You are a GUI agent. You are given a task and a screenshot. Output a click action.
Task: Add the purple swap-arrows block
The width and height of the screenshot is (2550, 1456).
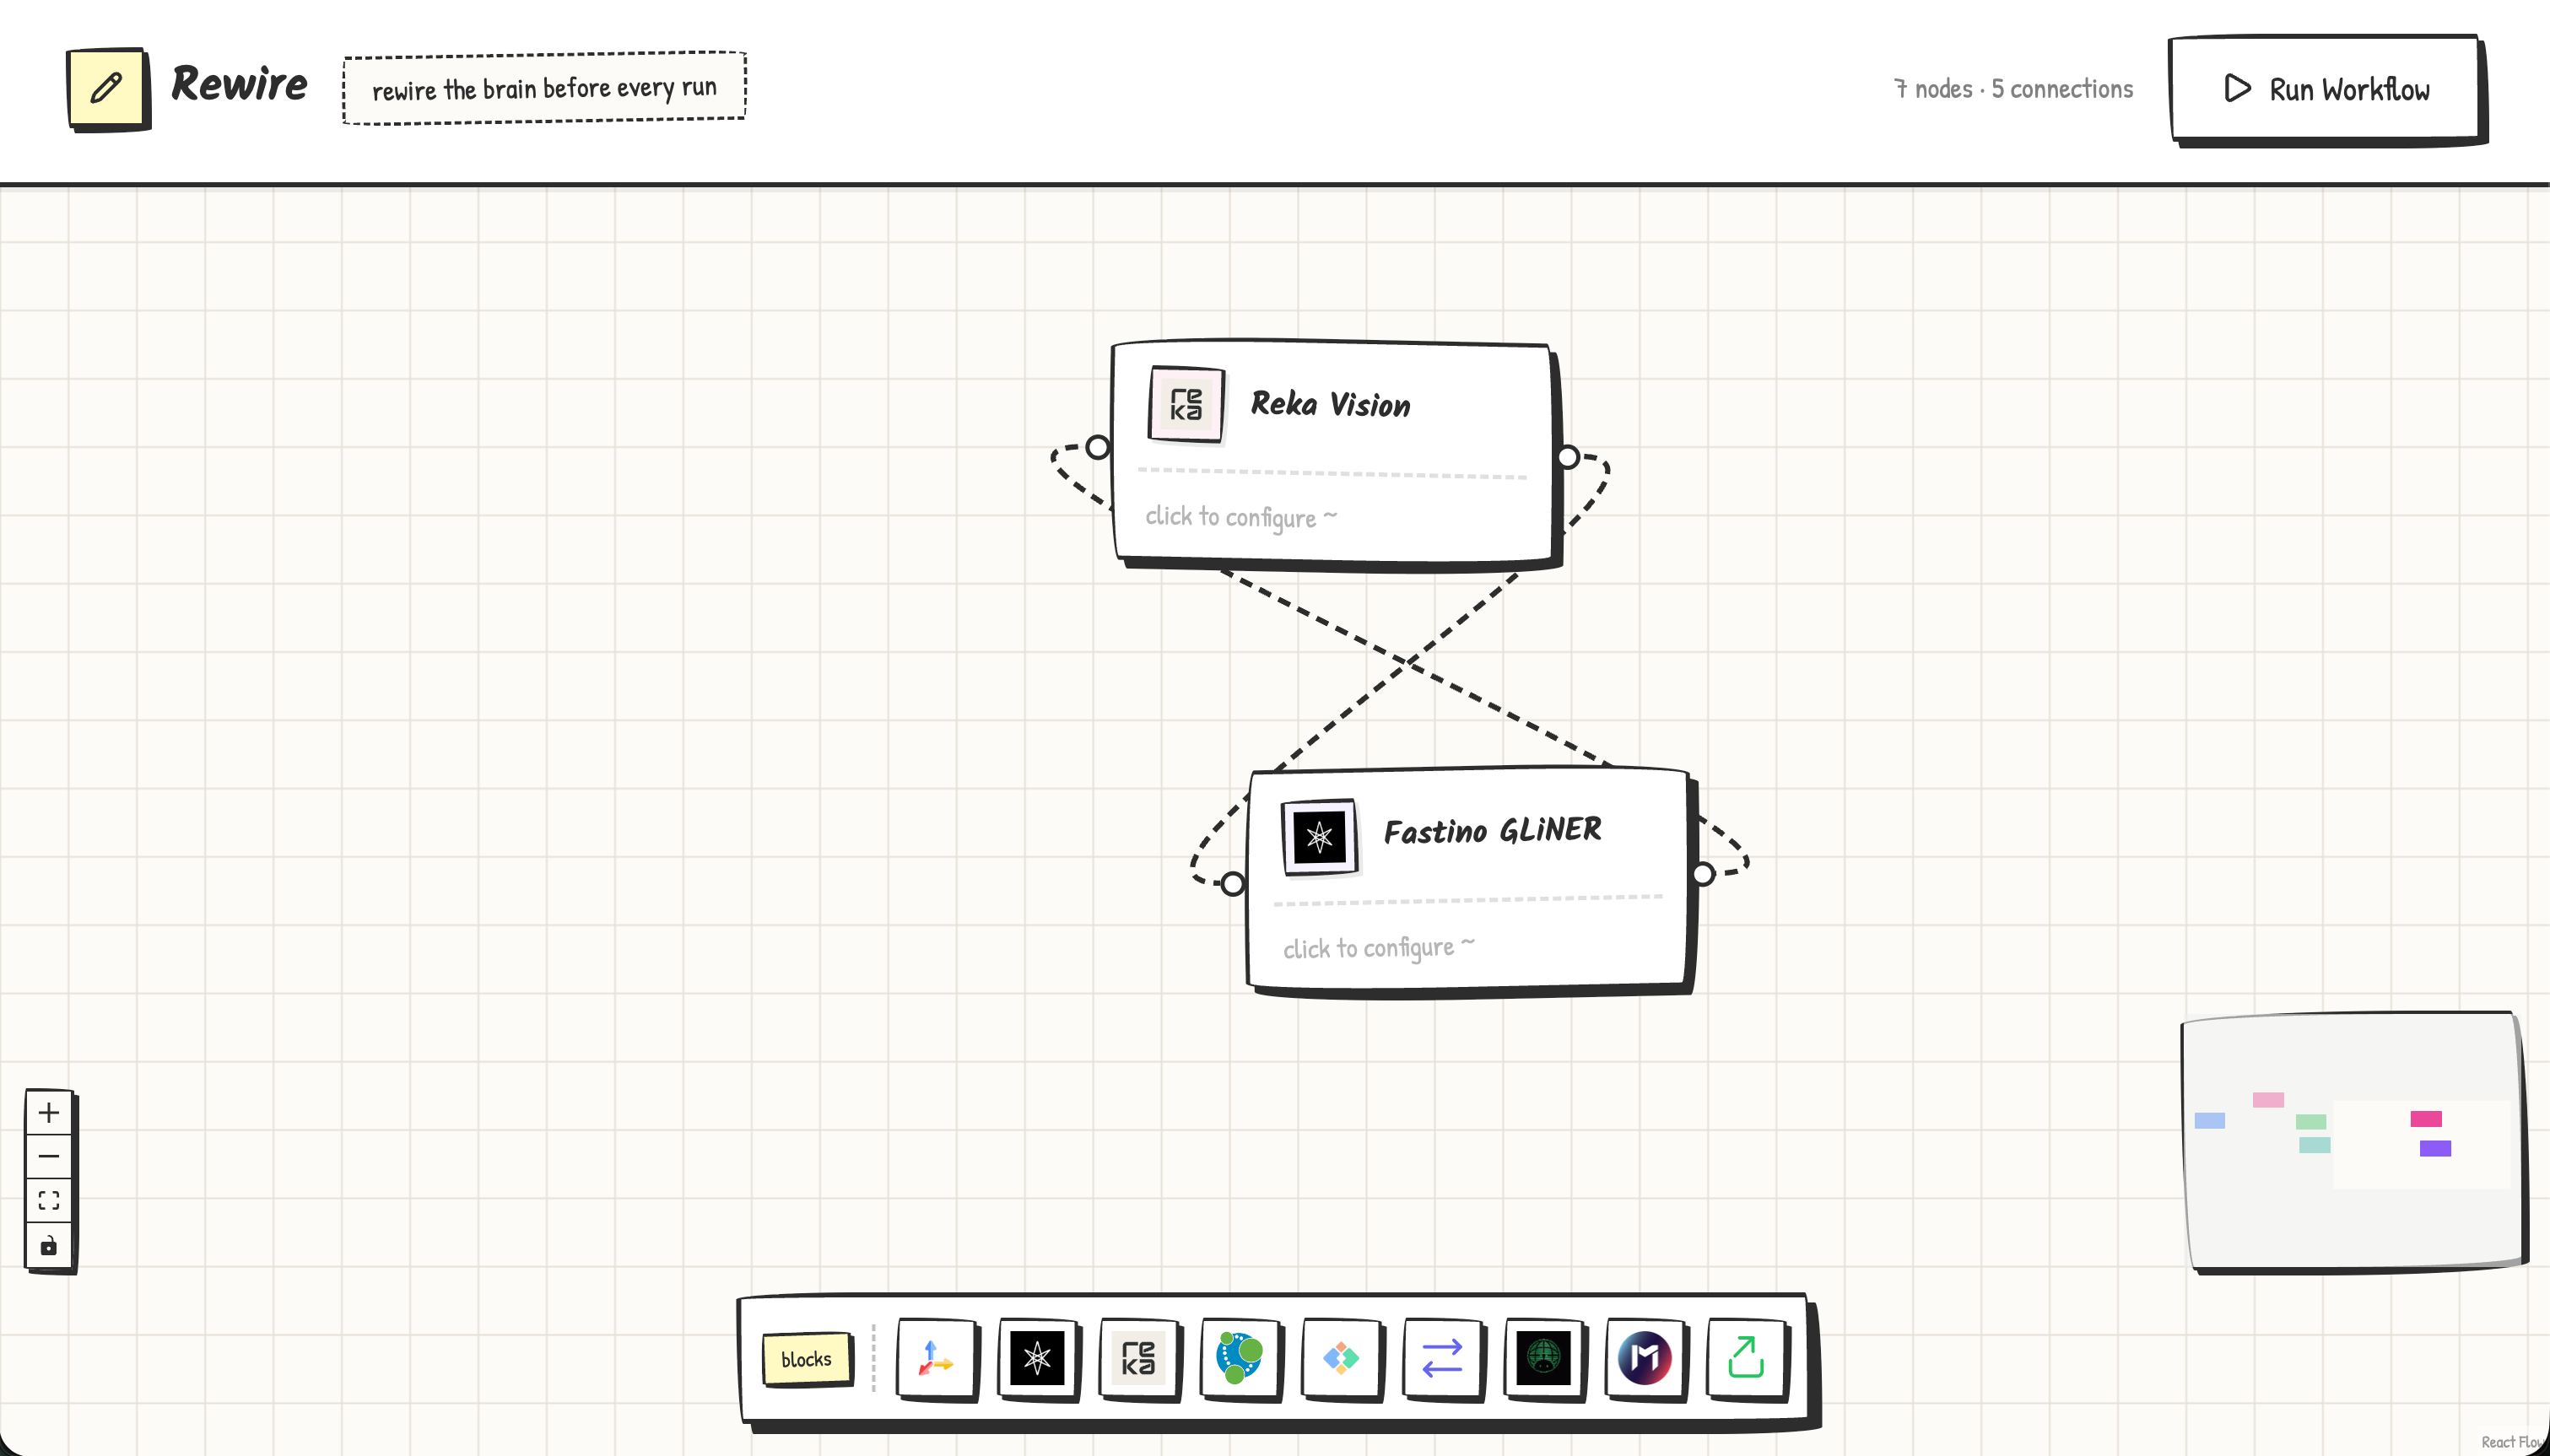tap(1442, 1358)
